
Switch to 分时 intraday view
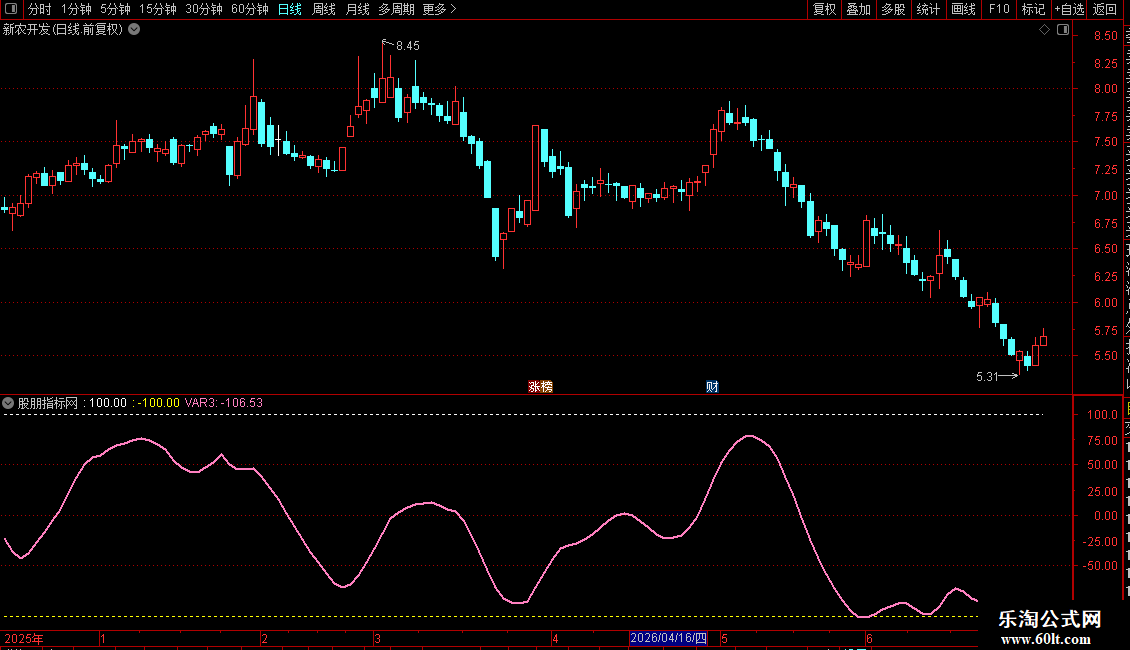coord(40,9)
